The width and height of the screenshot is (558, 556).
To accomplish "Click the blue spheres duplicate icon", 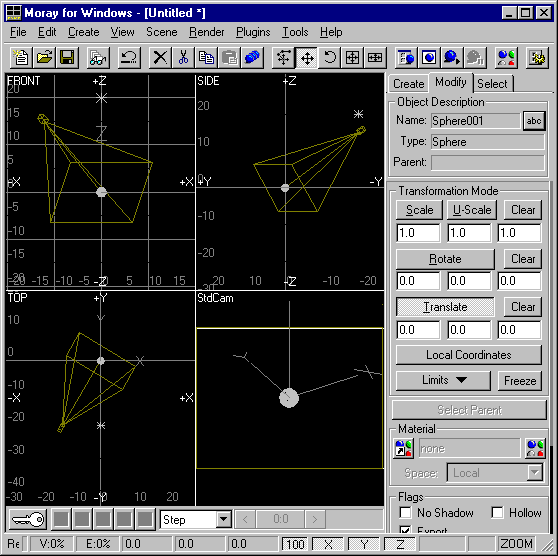I will (252, 57).
